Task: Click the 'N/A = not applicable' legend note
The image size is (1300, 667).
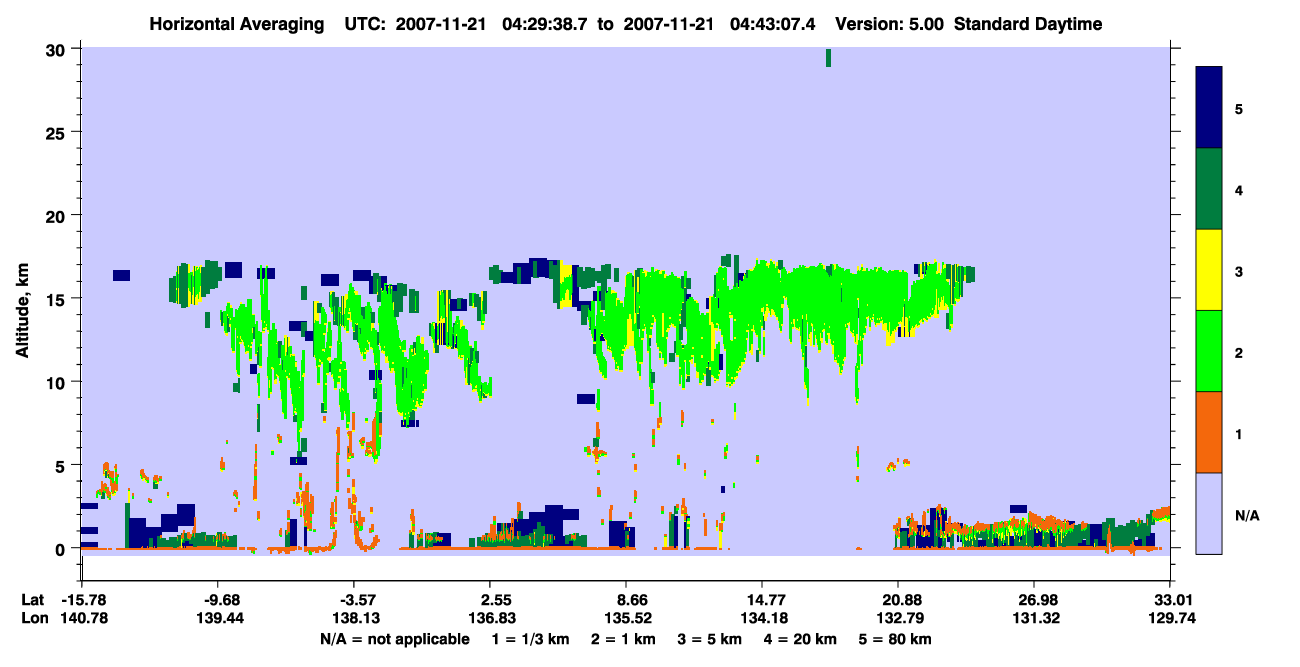Action: (395, 639)
